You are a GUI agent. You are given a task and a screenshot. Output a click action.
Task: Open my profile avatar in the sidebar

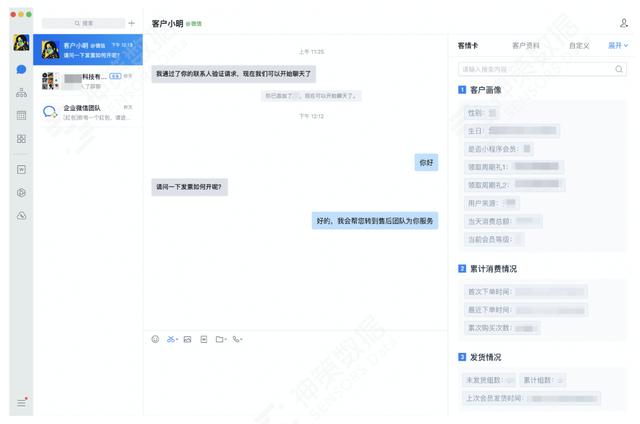(x=21, y=42)
